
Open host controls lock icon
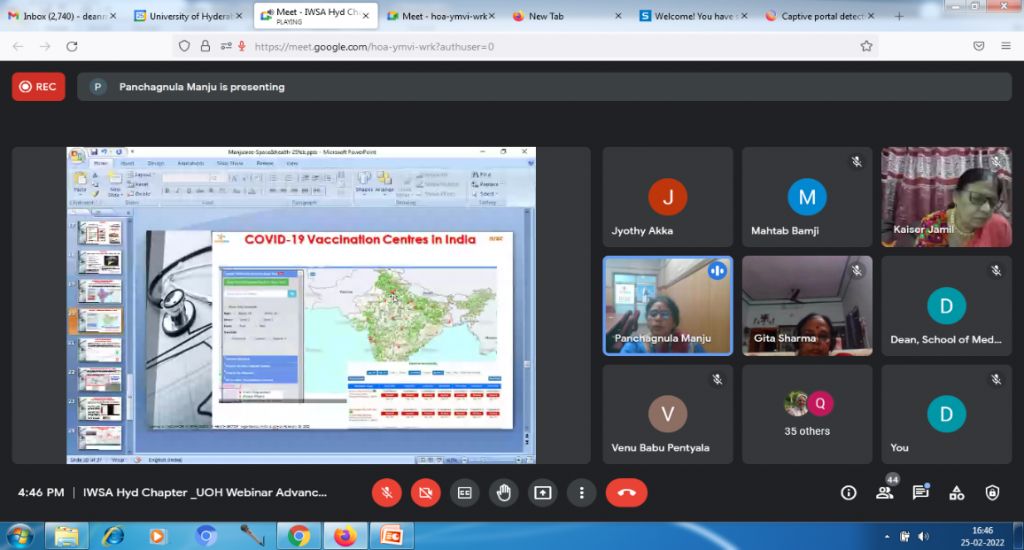click(x=992, y=492)
